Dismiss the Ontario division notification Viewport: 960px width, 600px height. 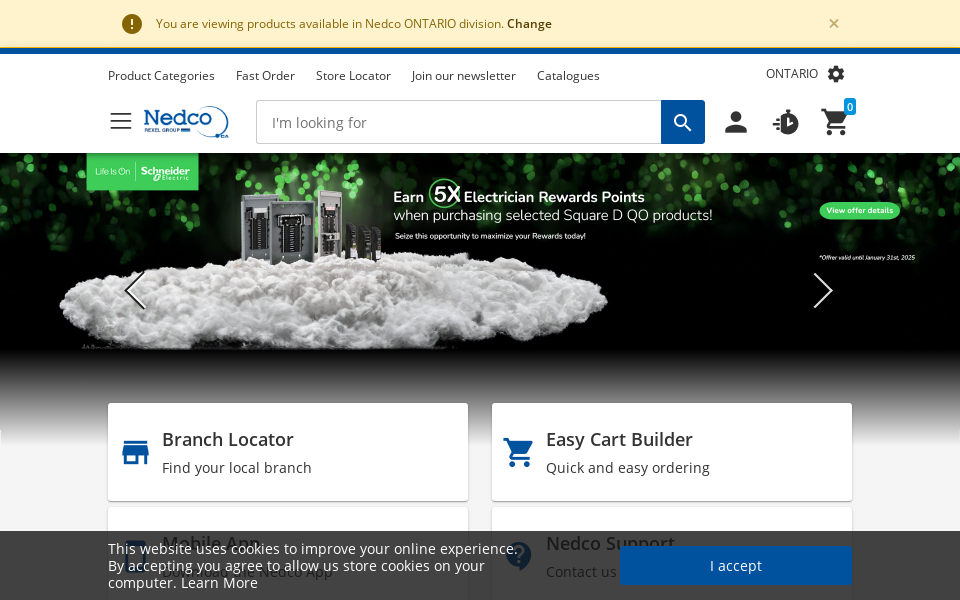tap(833, 23)
